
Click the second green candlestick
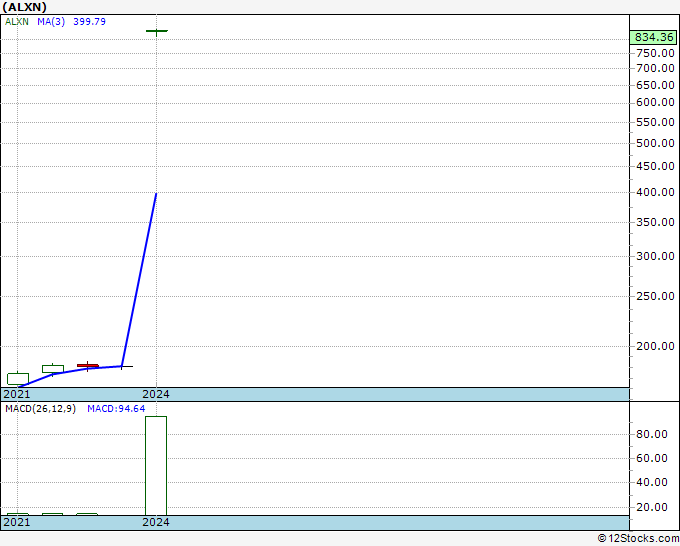(x=53, y=369)
